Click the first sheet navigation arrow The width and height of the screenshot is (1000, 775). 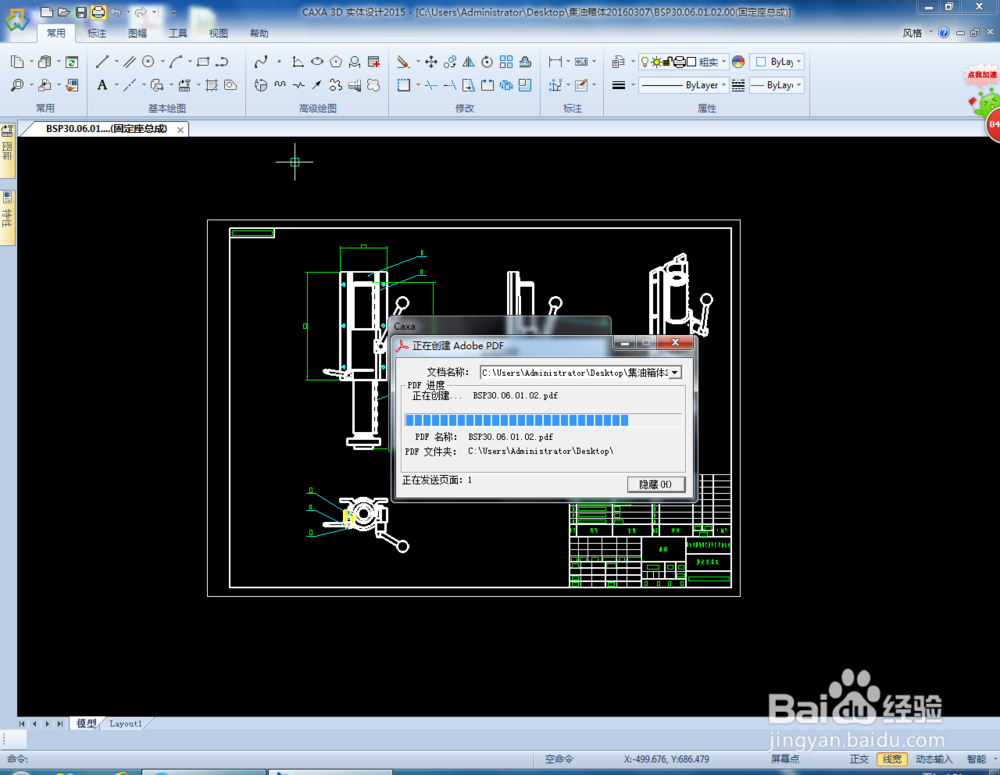pyautogui.click(x=22, y=723)
